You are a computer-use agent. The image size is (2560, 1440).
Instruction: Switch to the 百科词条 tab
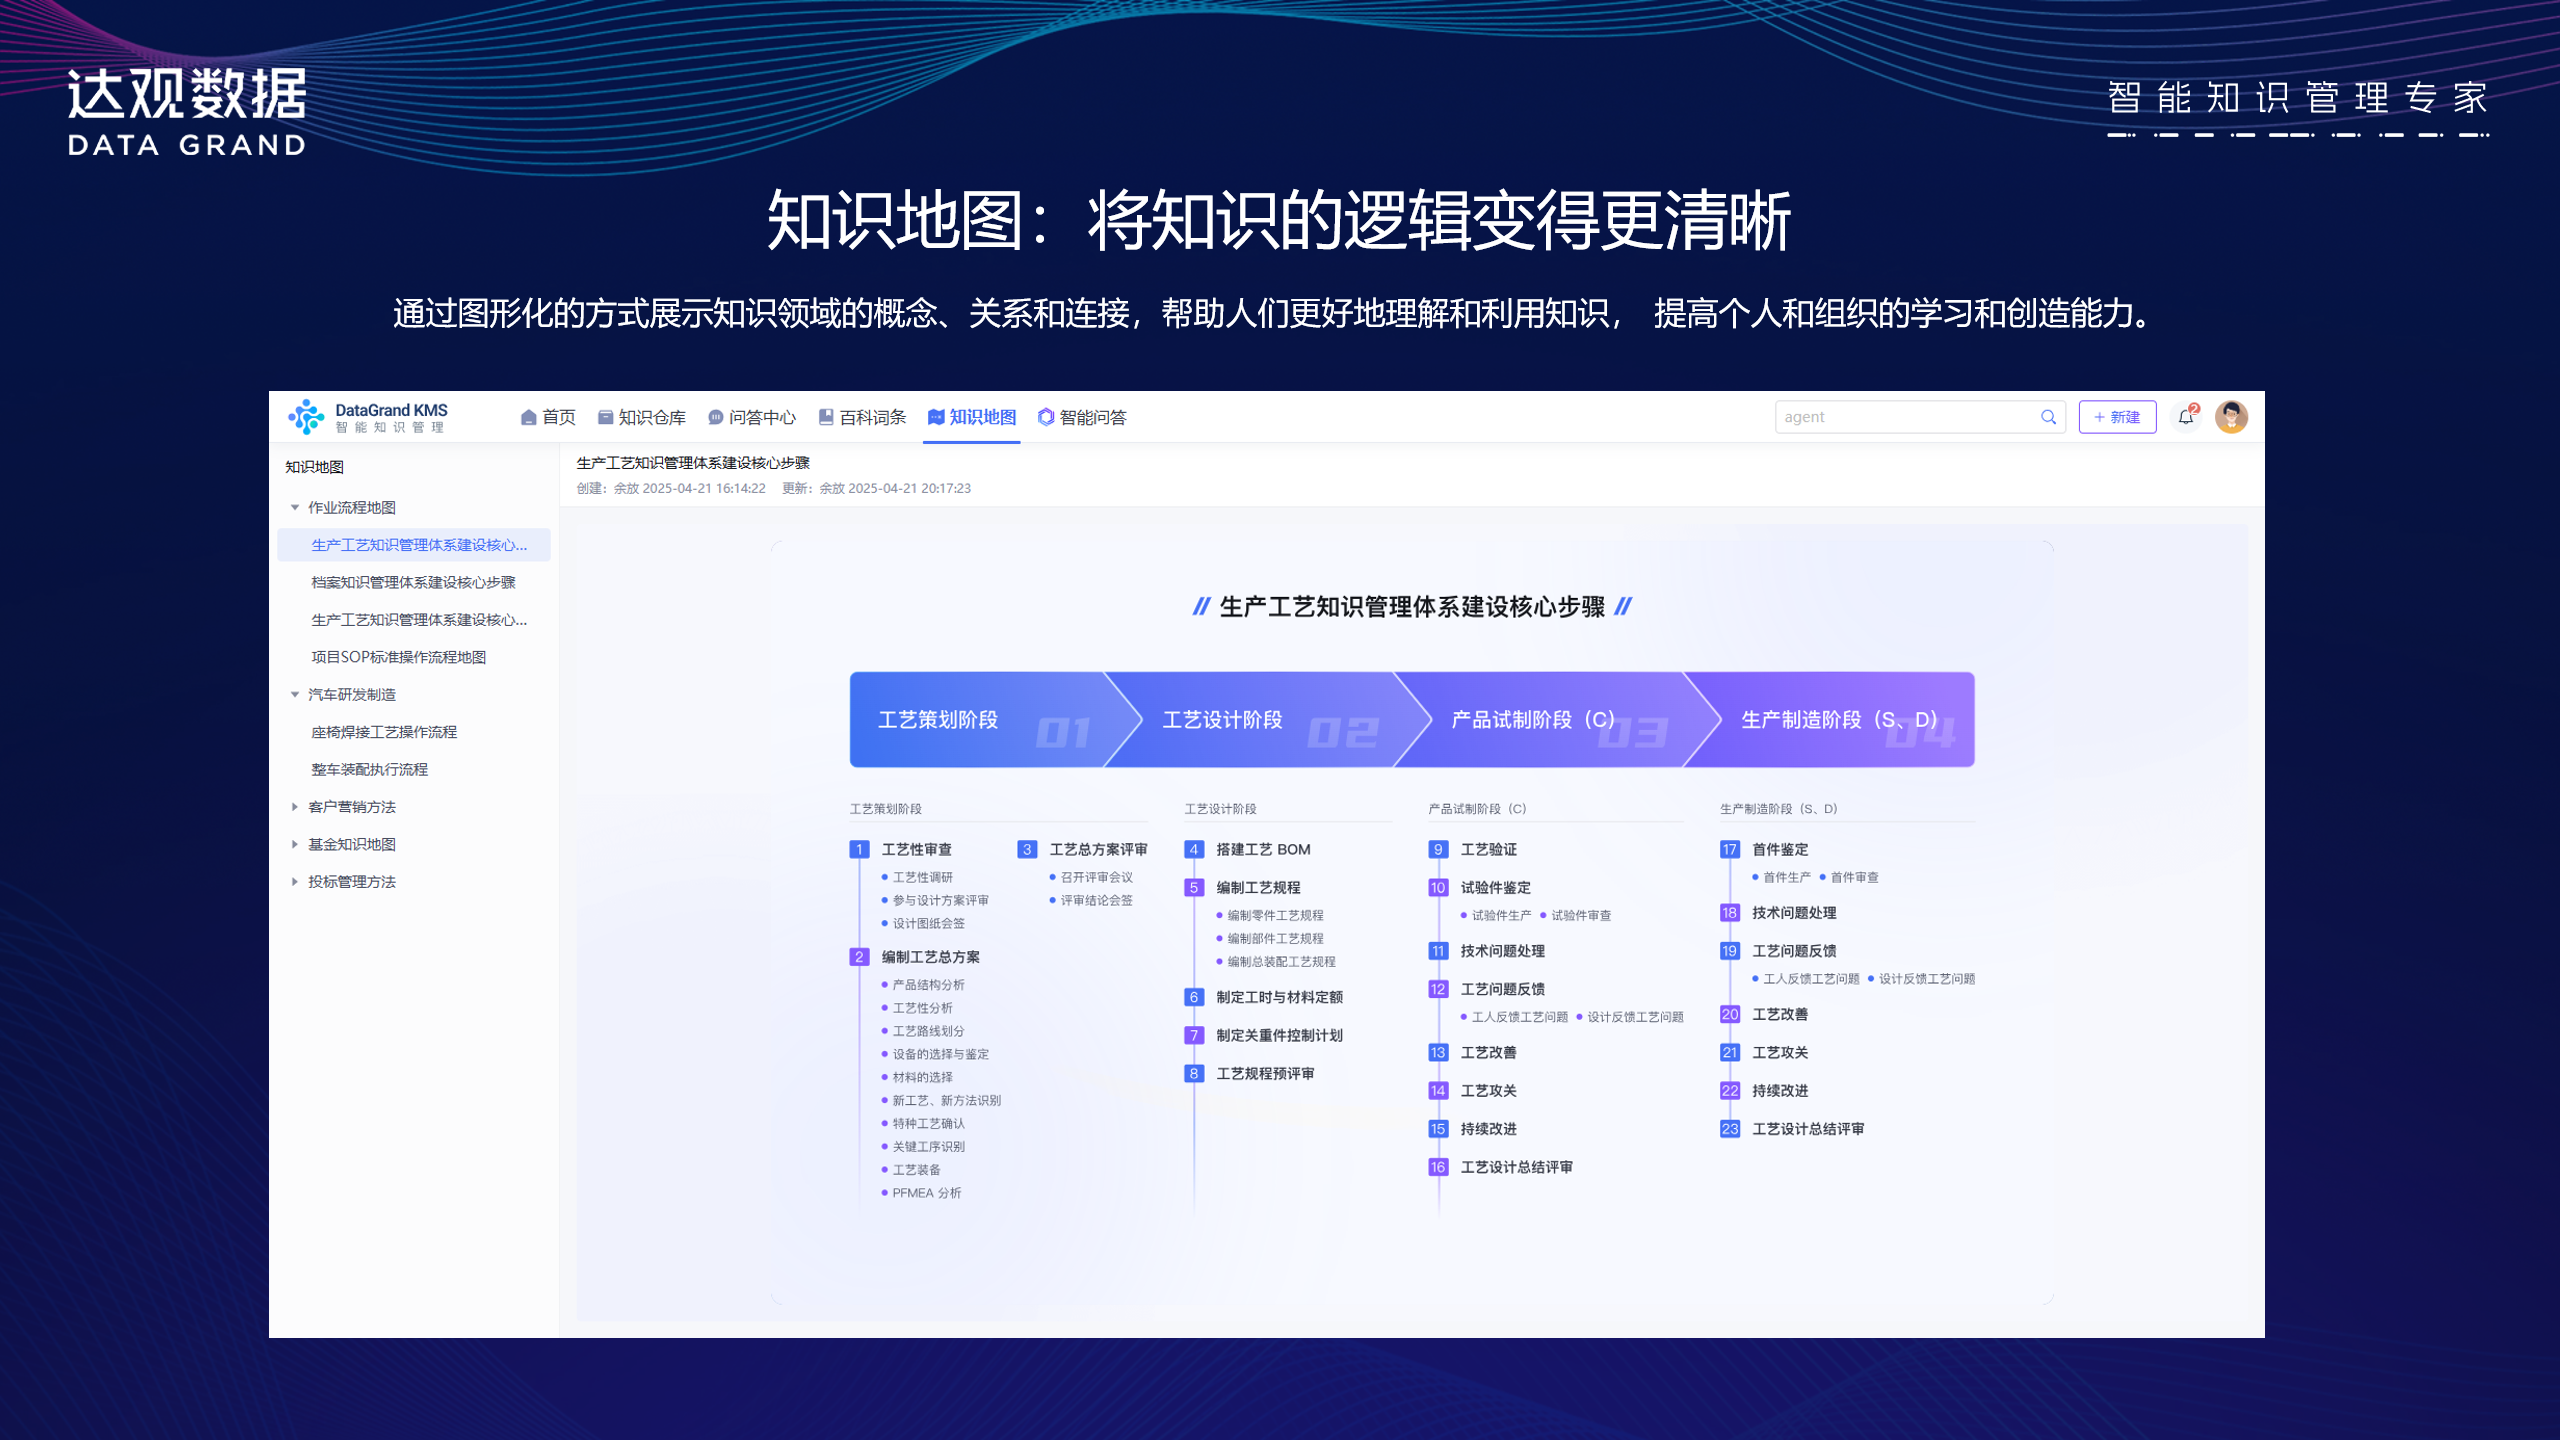869,417
